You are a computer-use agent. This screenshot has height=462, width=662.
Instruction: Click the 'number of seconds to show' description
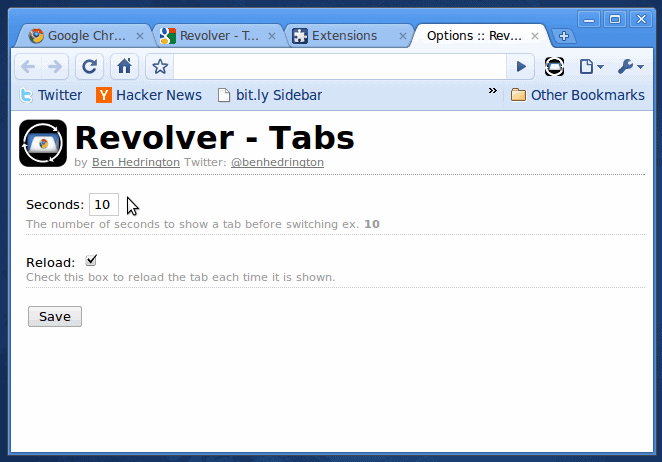[203, 224]
